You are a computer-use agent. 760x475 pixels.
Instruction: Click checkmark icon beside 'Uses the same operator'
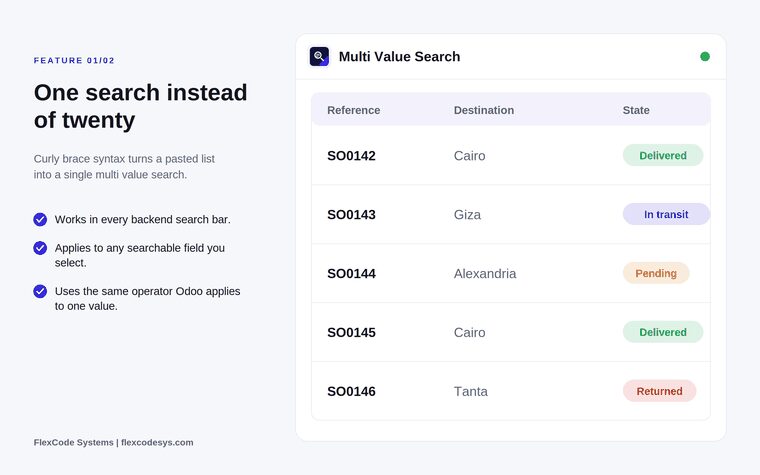tap(40, 291)
